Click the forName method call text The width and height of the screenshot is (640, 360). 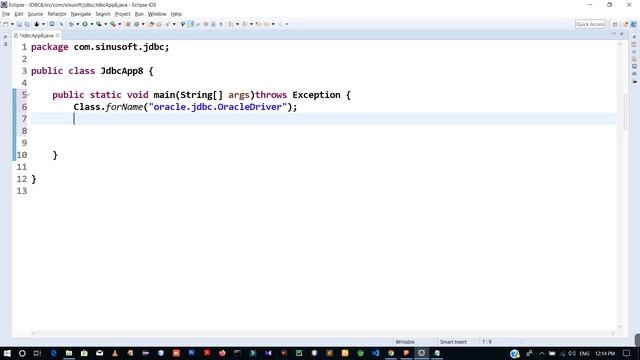pos(124,107)
